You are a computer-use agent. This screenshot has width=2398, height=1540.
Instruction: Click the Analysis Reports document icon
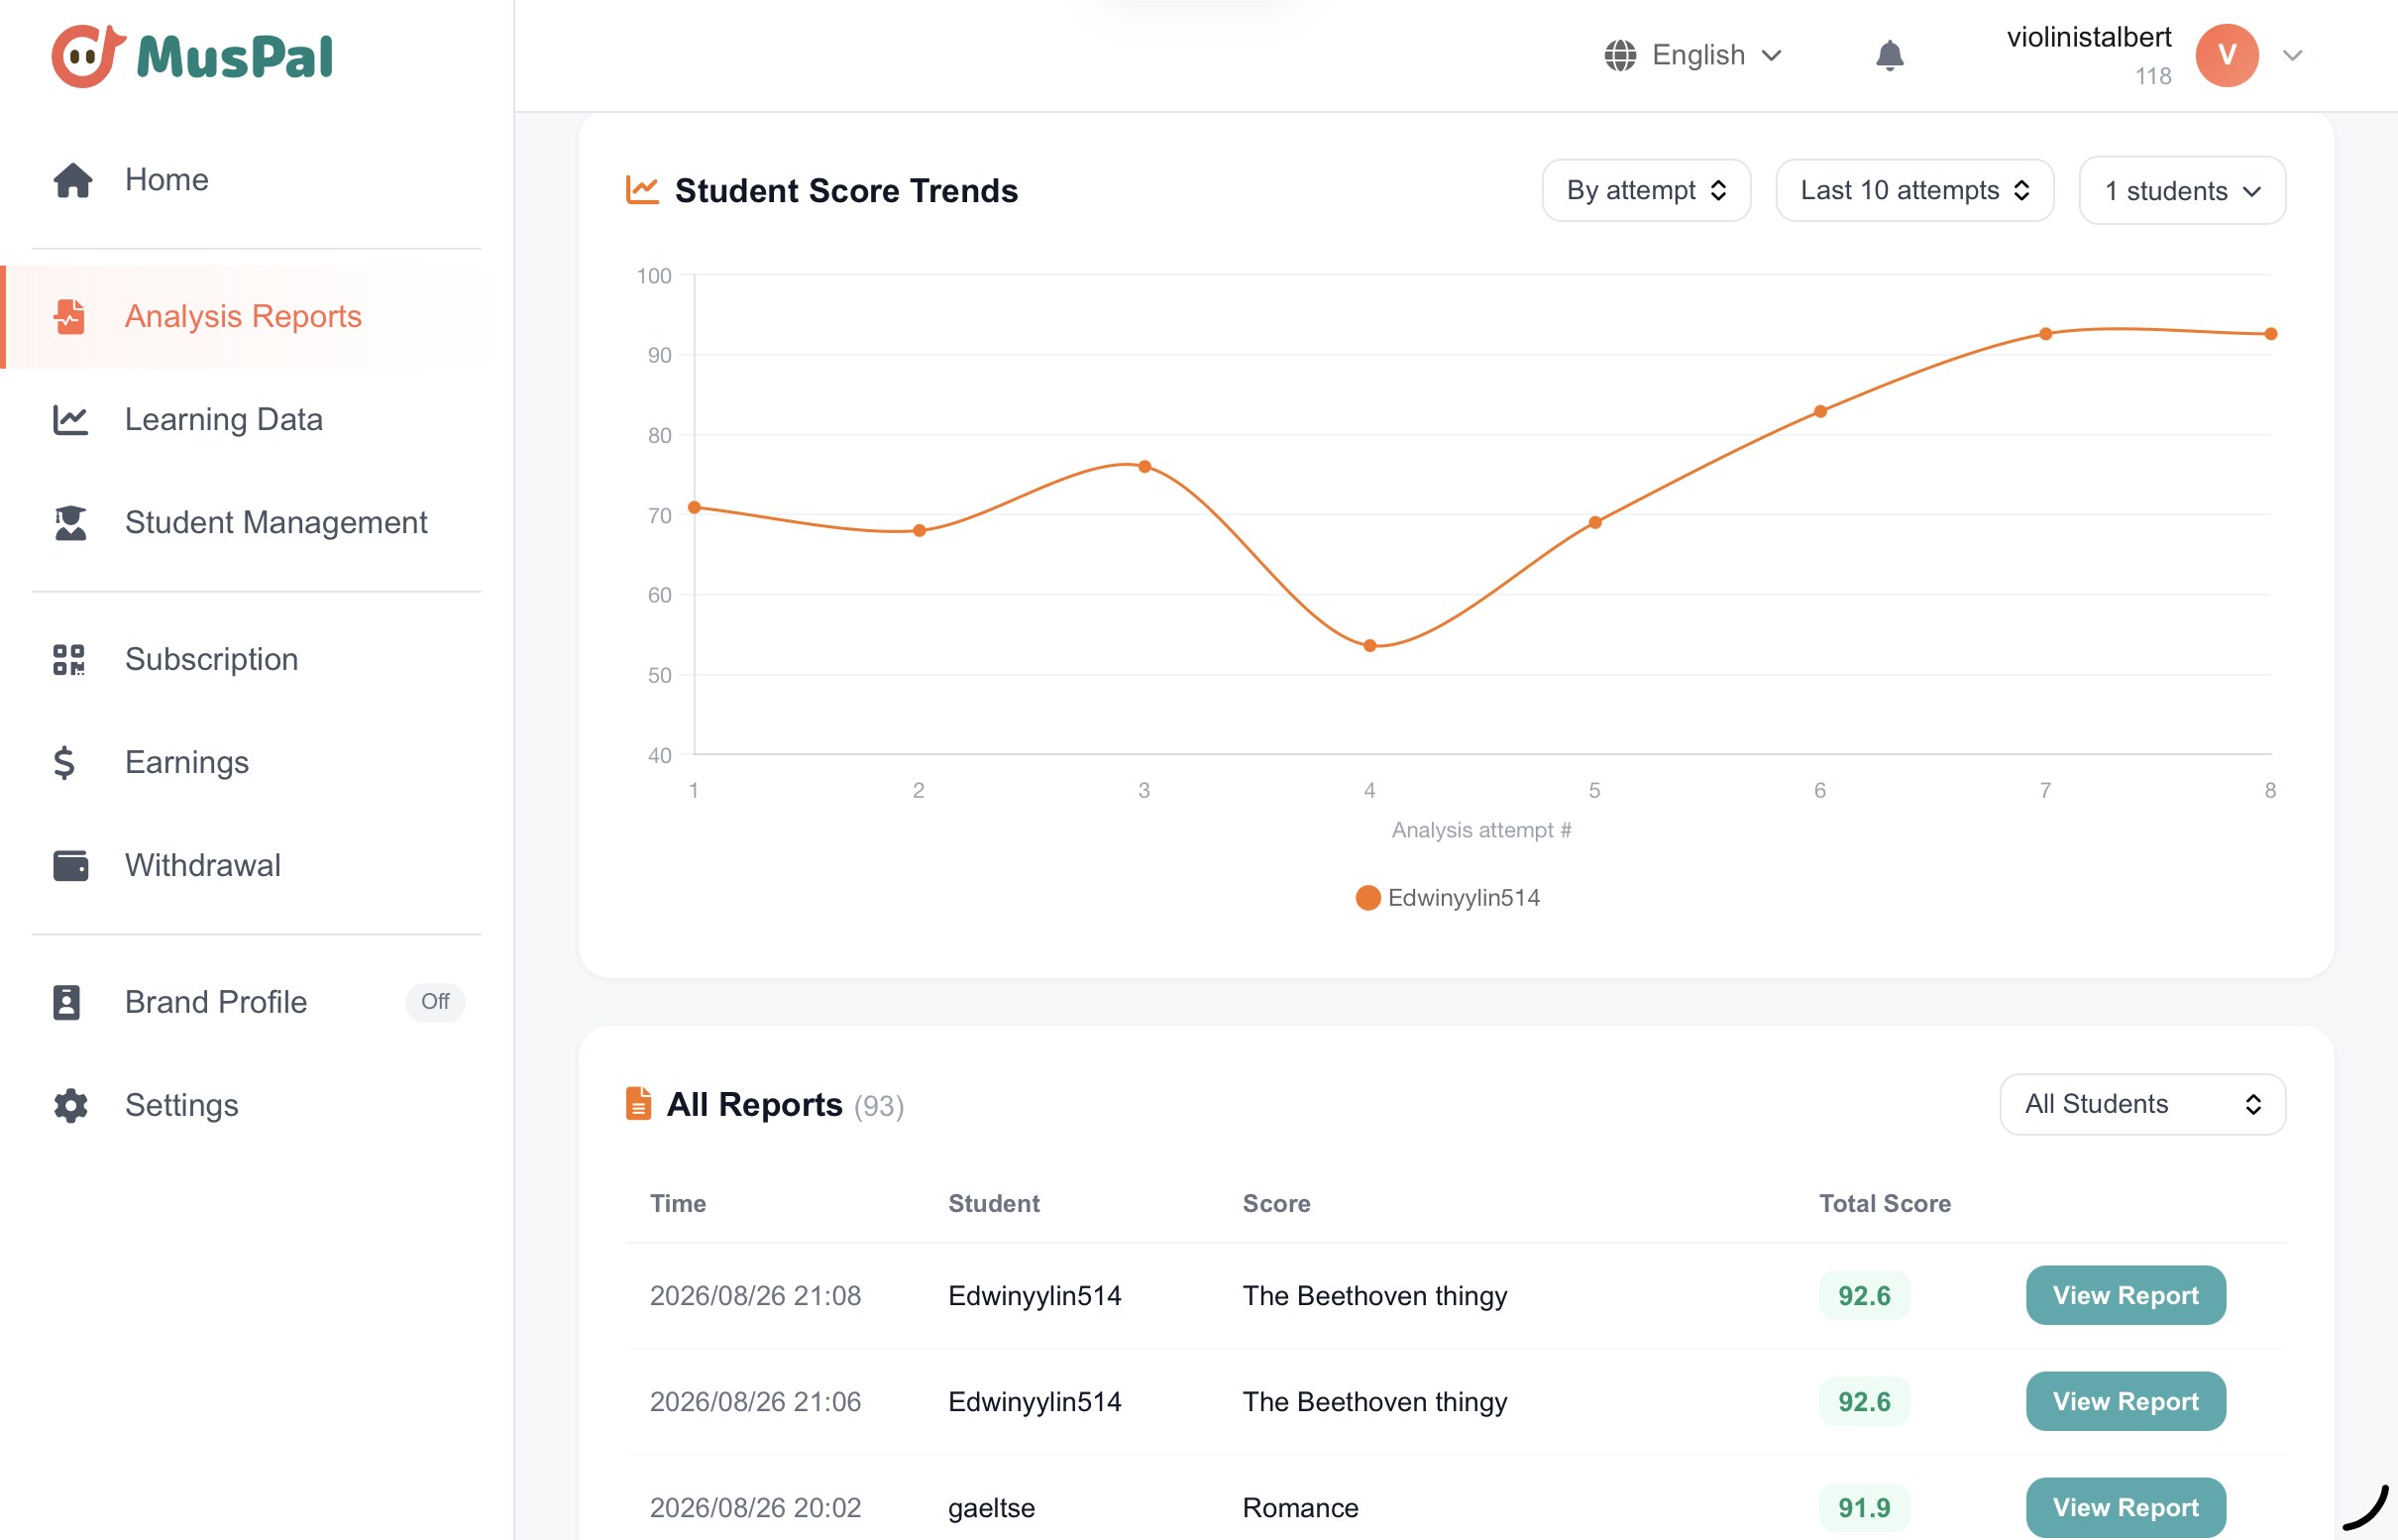(70, 316)
